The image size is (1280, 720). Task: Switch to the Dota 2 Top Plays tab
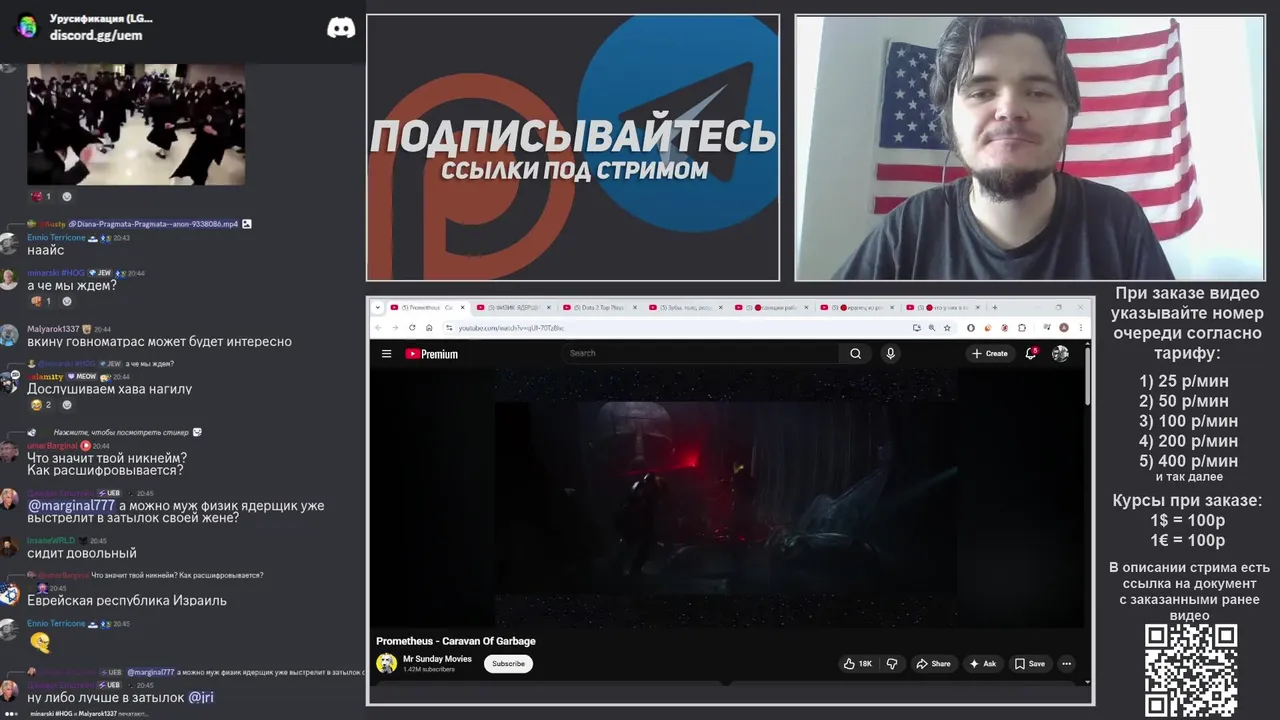point(599,307)
